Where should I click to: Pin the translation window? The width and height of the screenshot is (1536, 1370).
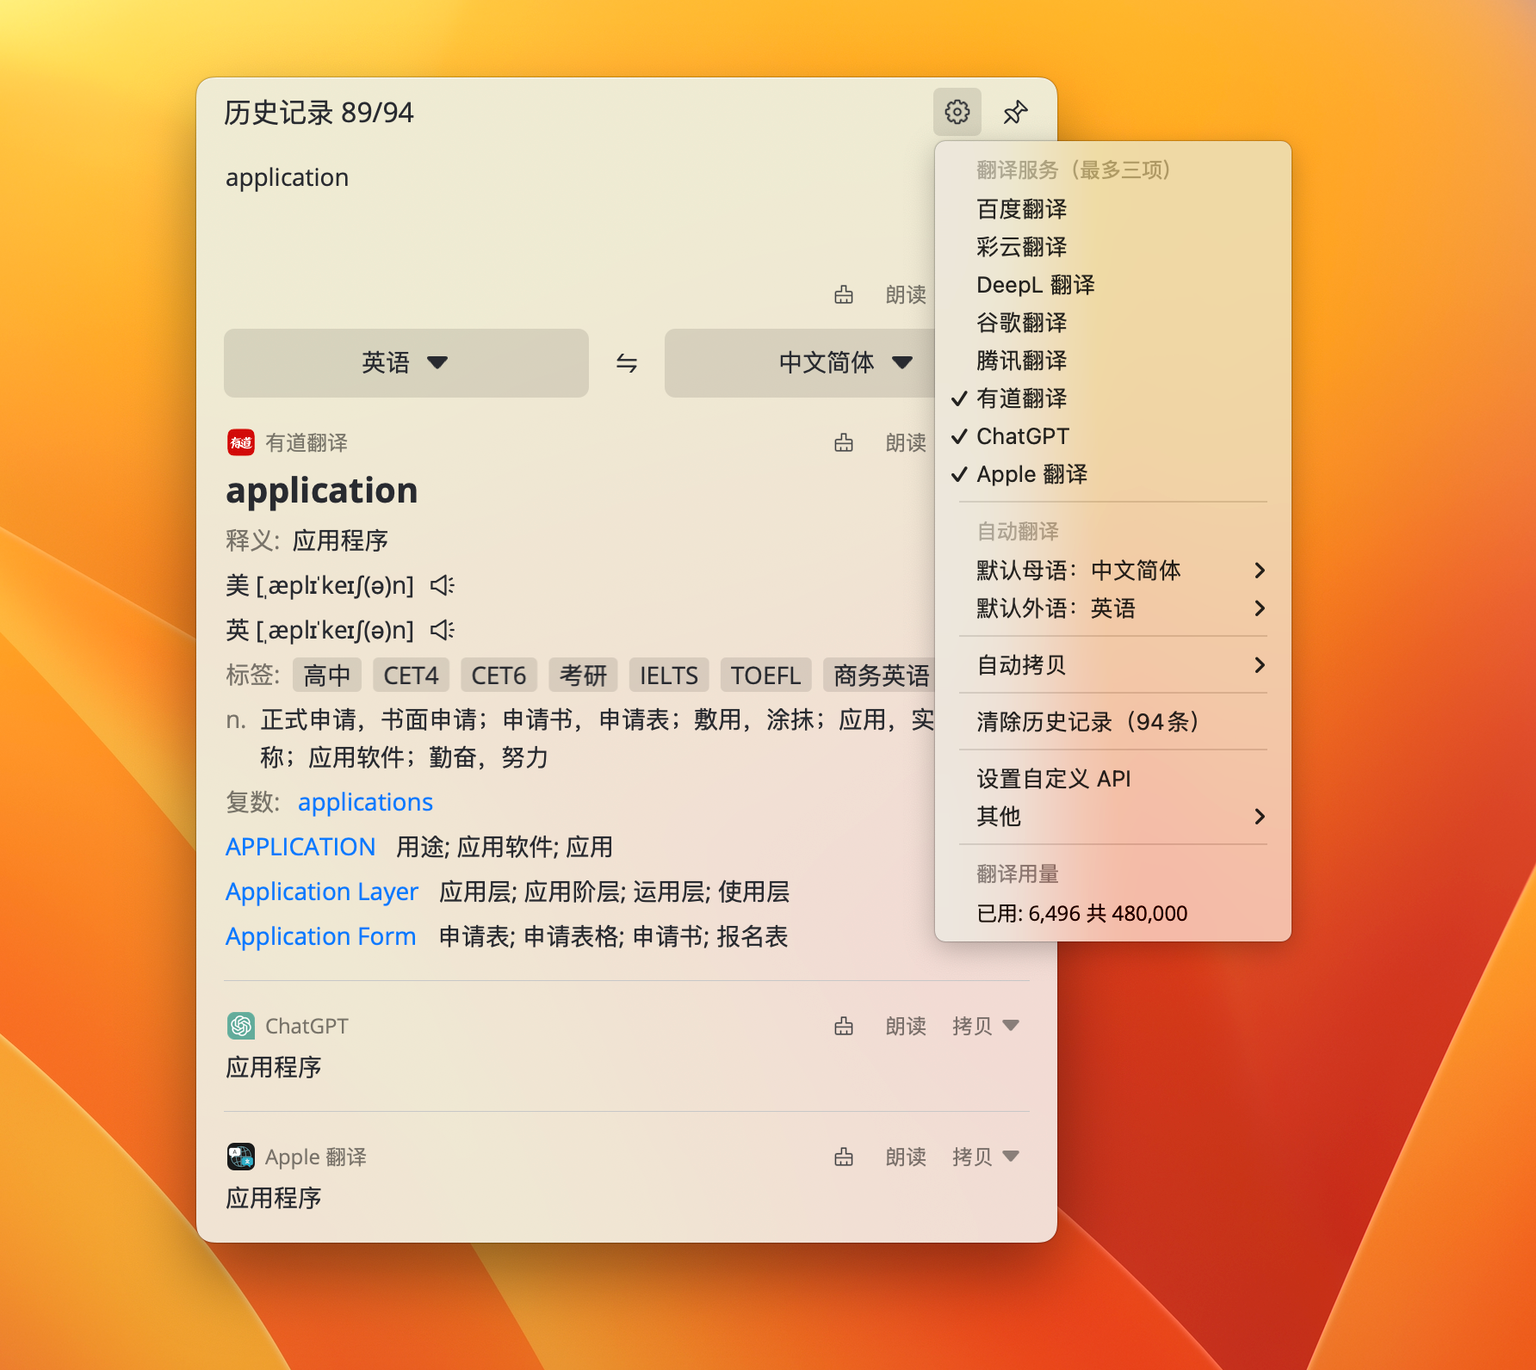click(1016, 112)
